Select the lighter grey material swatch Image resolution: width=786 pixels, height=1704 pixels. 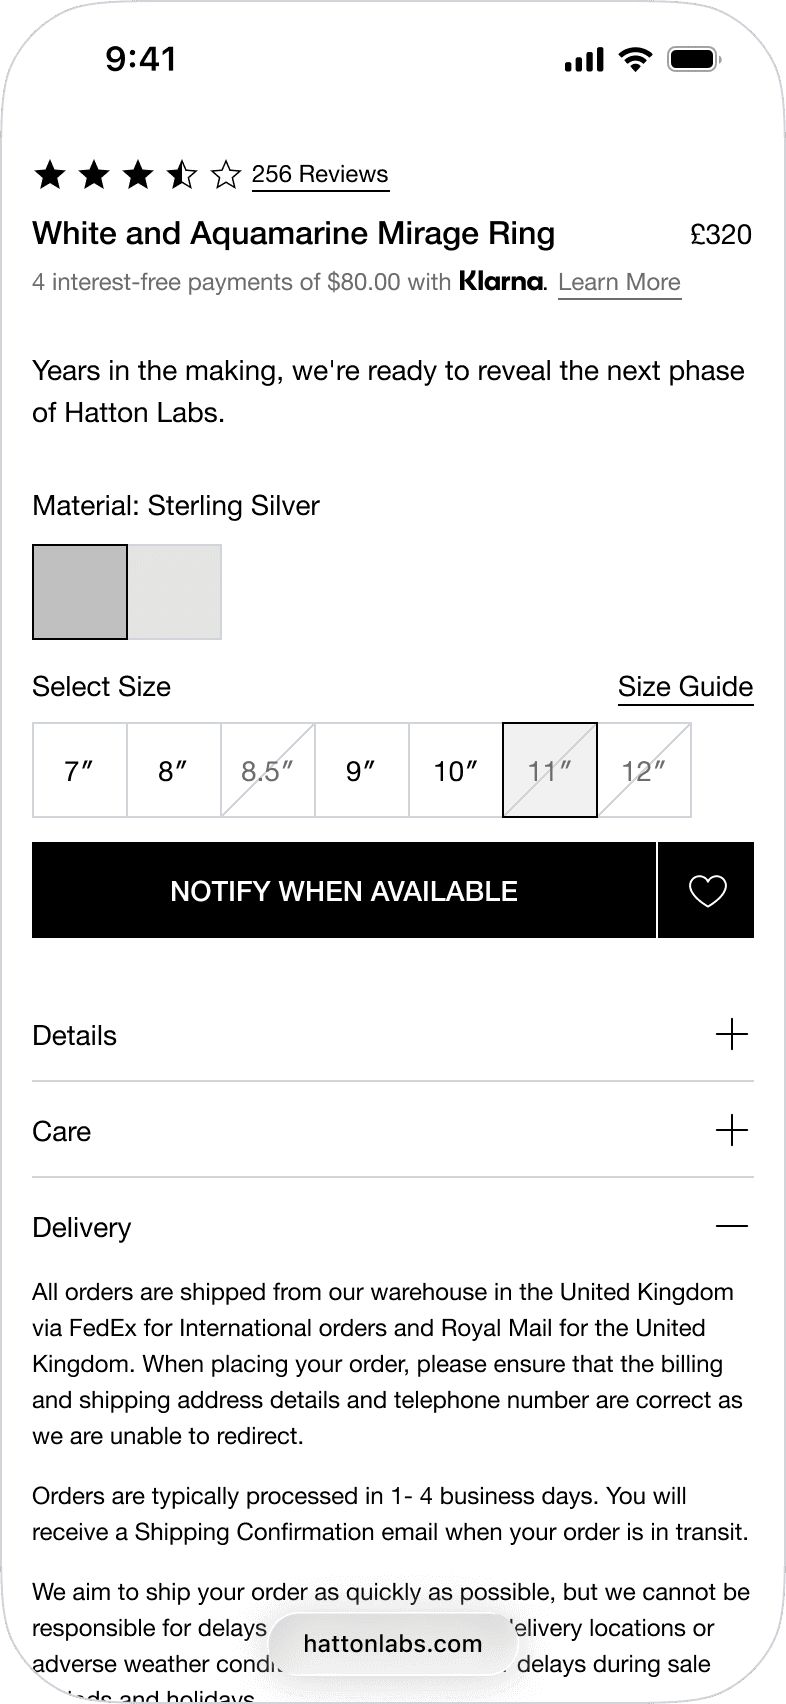point(175,592)
